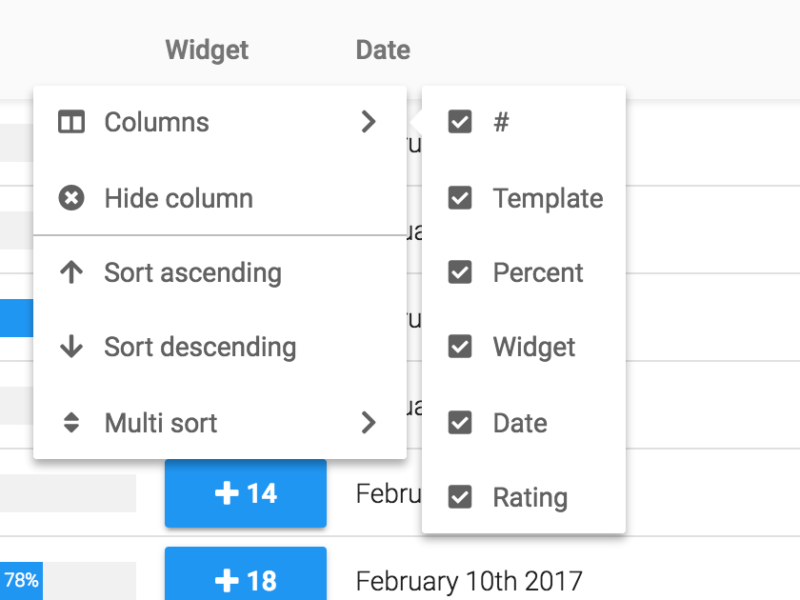
Task: Disable the Rating column checkbox
Action: (x=460, y=497)
